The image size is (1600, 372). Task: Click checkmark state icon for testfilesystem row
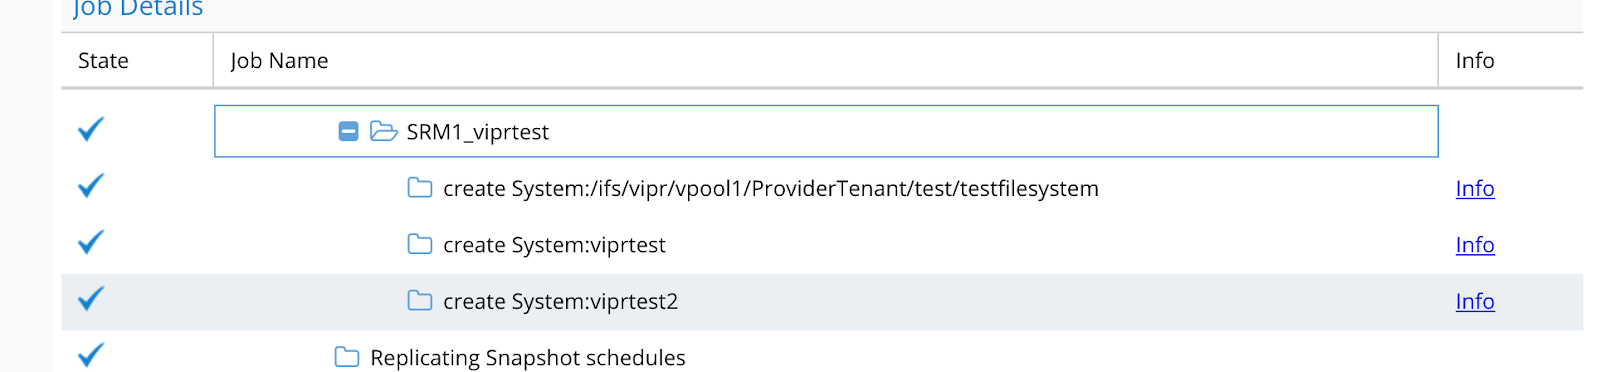coord(91,186)
